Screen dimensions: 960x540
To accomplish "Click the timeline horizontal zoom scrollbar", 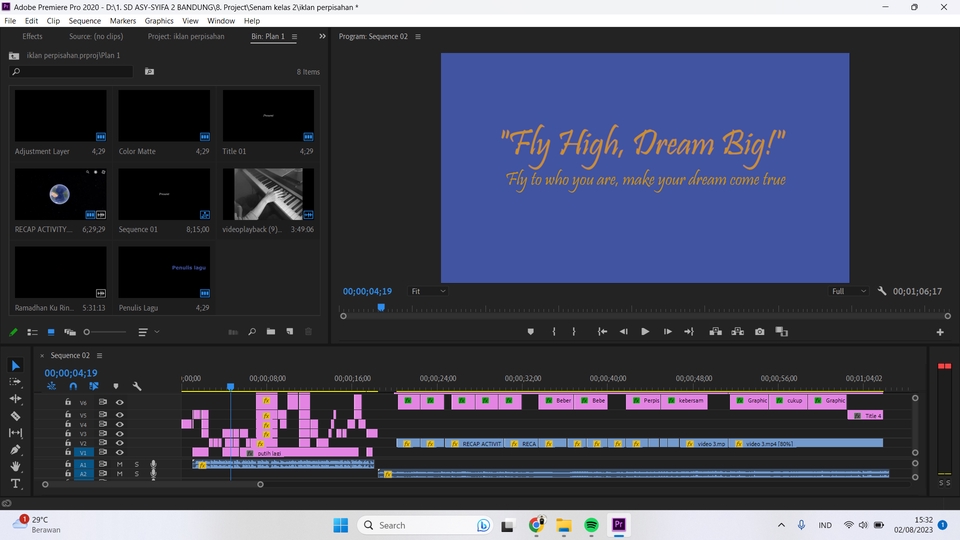I will pyautogui.click(x=152, y=484).
